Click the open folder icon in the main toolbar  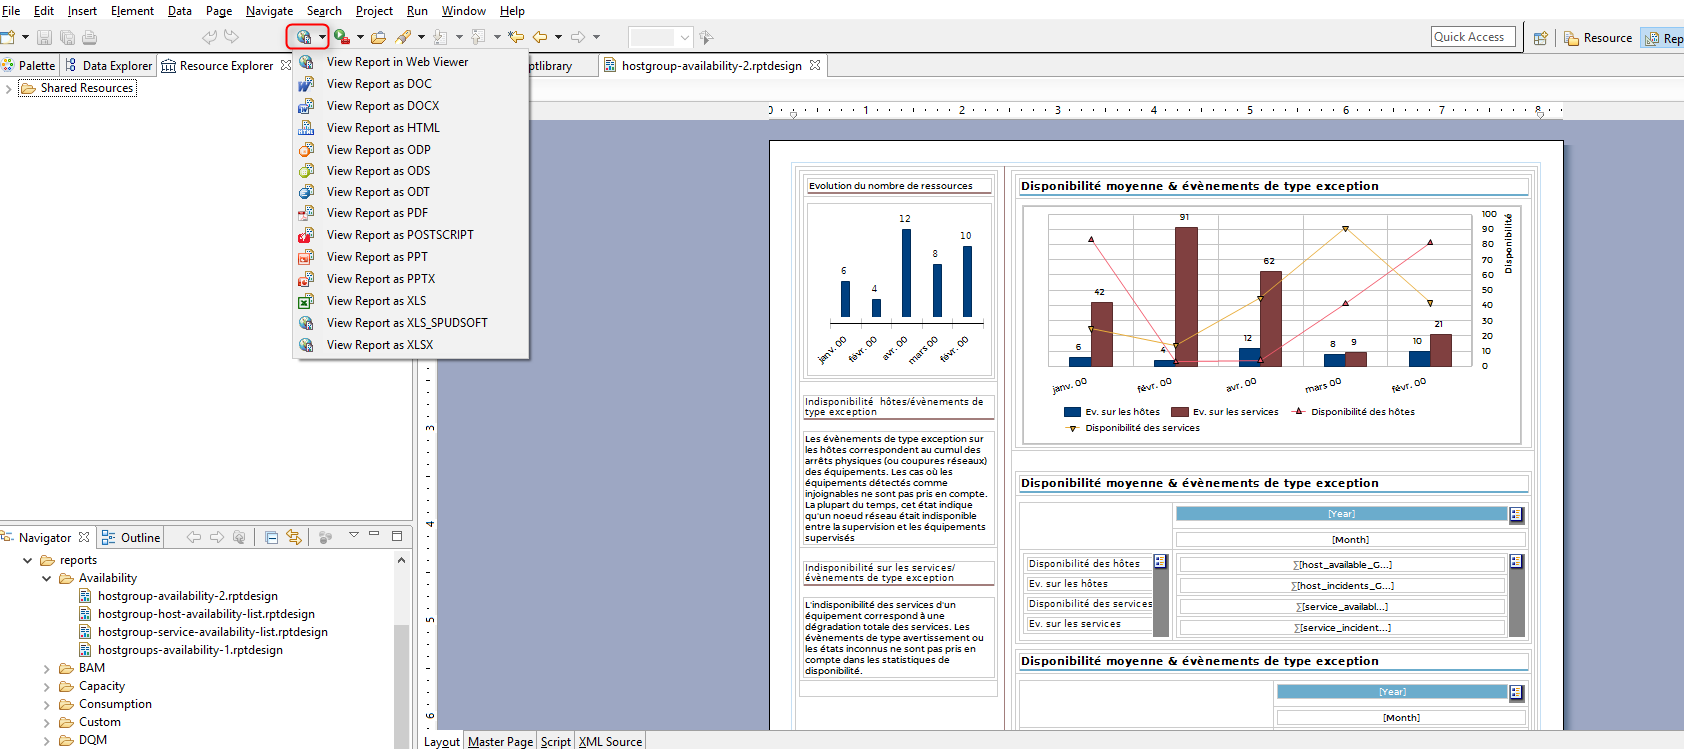pos(378,38)
